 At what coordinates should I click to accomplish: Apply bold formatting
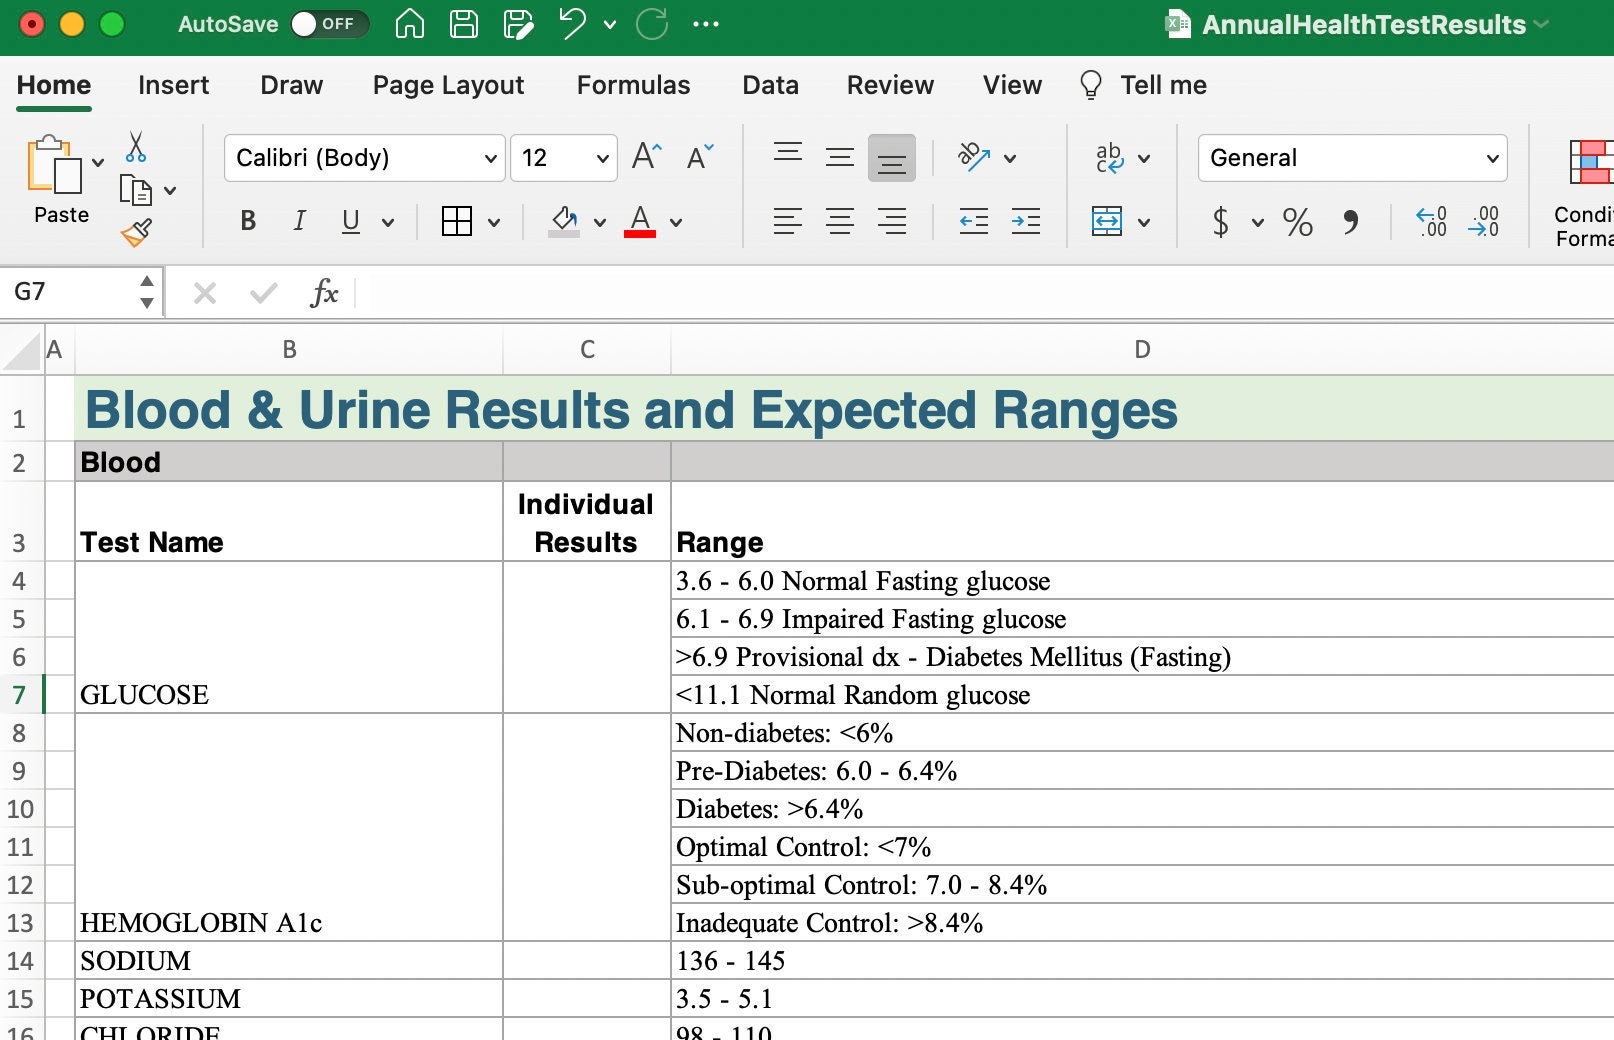[247, 222]
